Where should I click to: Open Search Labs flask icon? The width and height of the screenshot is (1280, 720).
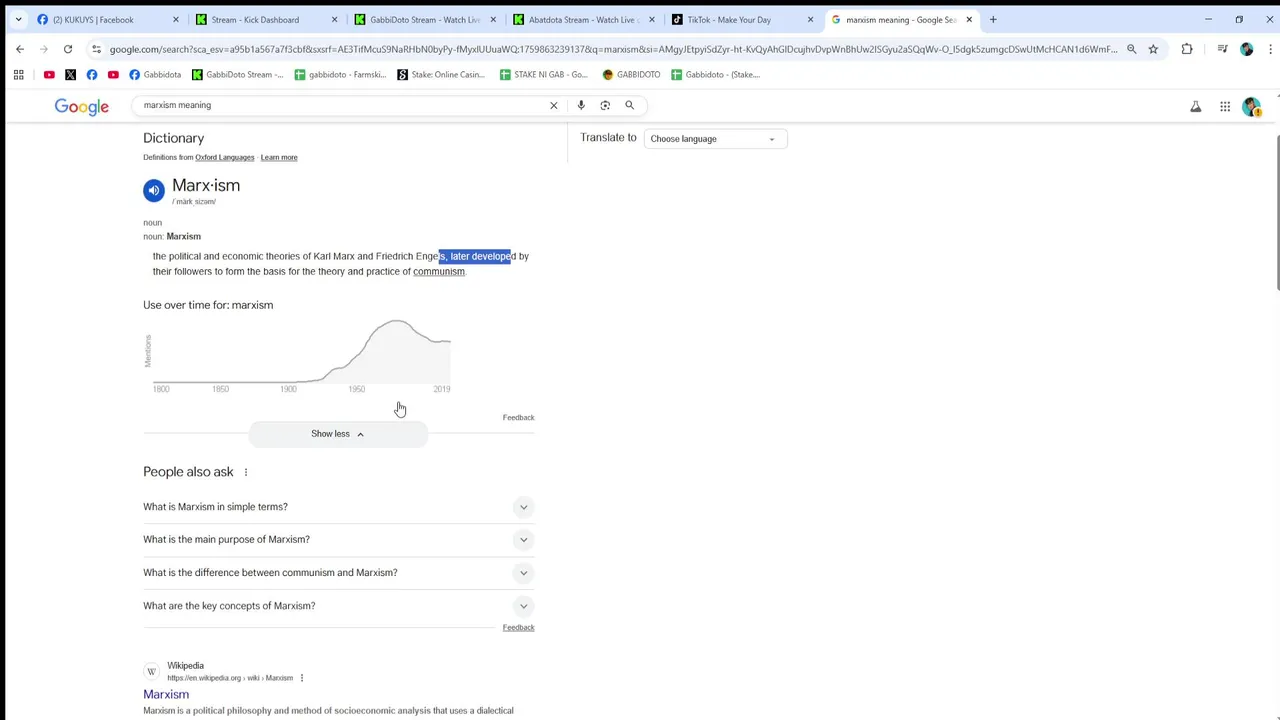[x=1195, y=107]
